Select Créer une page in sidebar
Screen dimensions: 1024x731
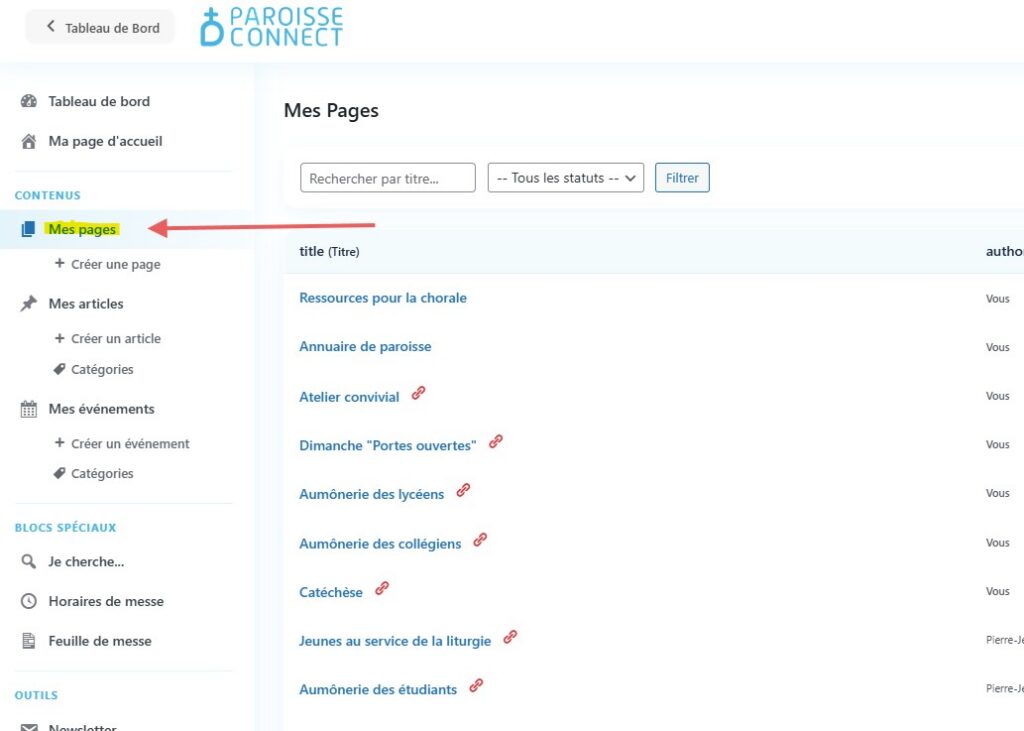115,265
